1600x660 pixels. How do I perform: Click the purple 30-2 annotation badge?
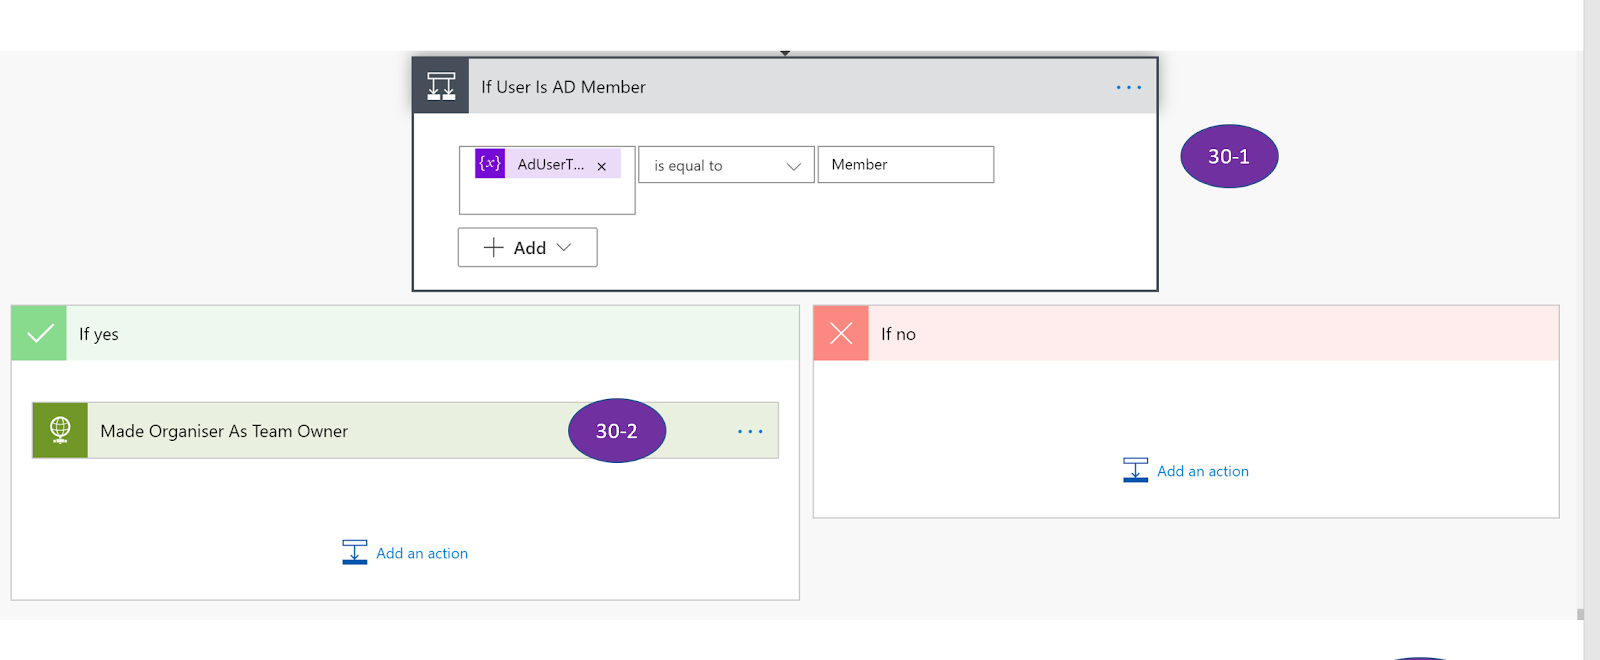click(x=617, y=431)
